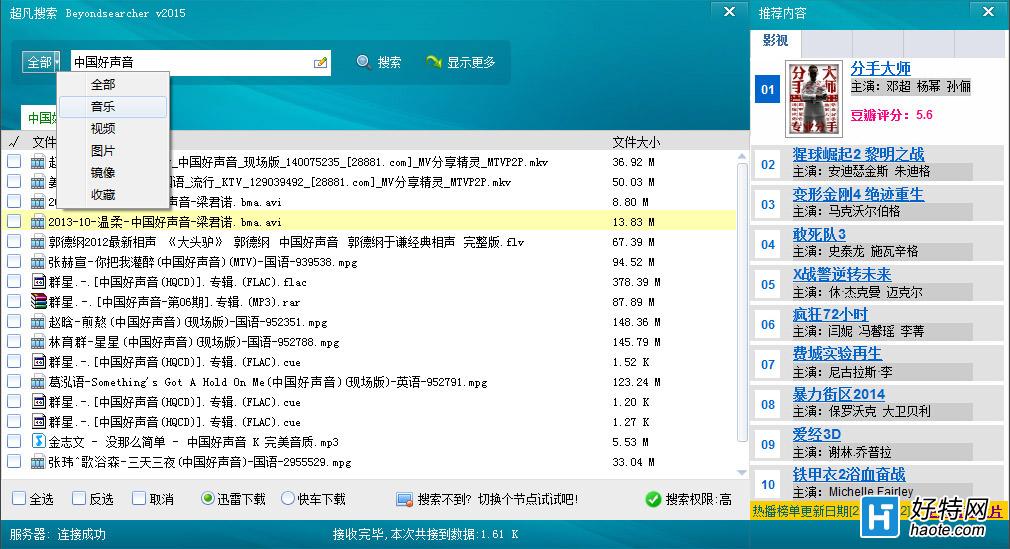
Task: Click the icon of the 1.27 K cue file
Action: click(38, 422)
